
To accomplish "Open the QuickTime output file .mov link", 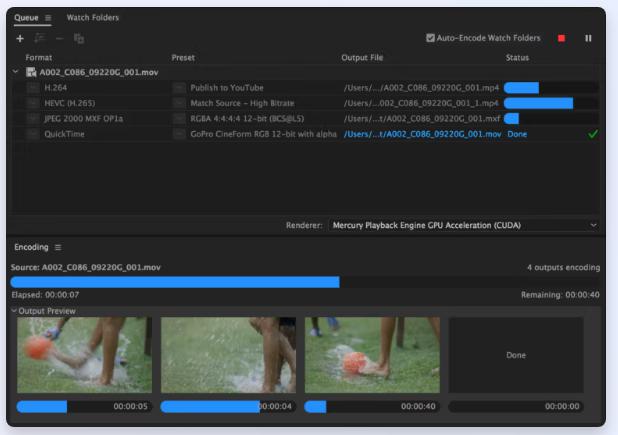I will (423, 134).
